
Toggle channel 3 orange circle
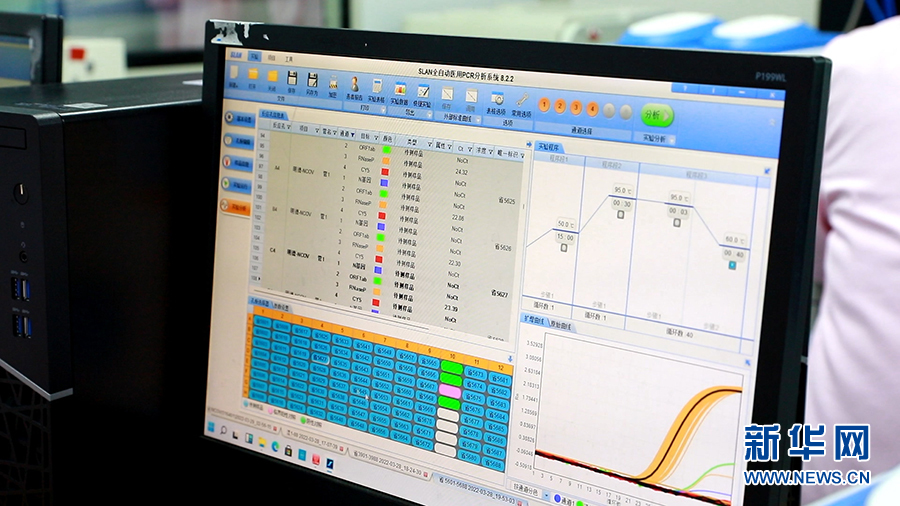coord(576,107)
